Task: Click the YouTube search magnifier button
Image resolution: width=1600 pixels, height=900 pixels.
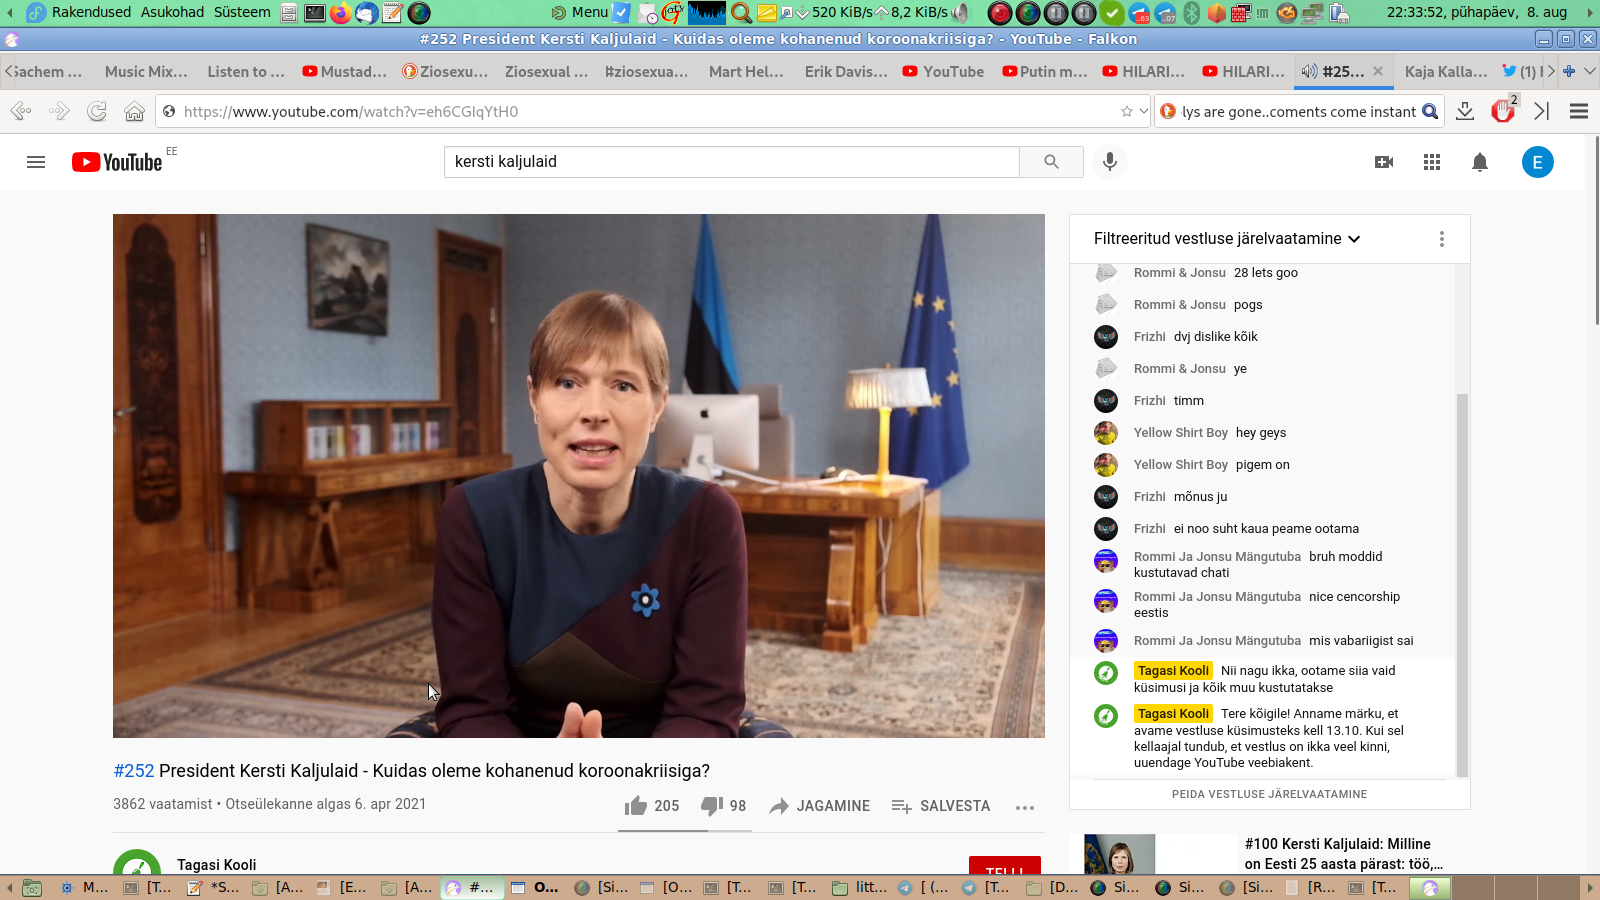Action: (1051, 162)
